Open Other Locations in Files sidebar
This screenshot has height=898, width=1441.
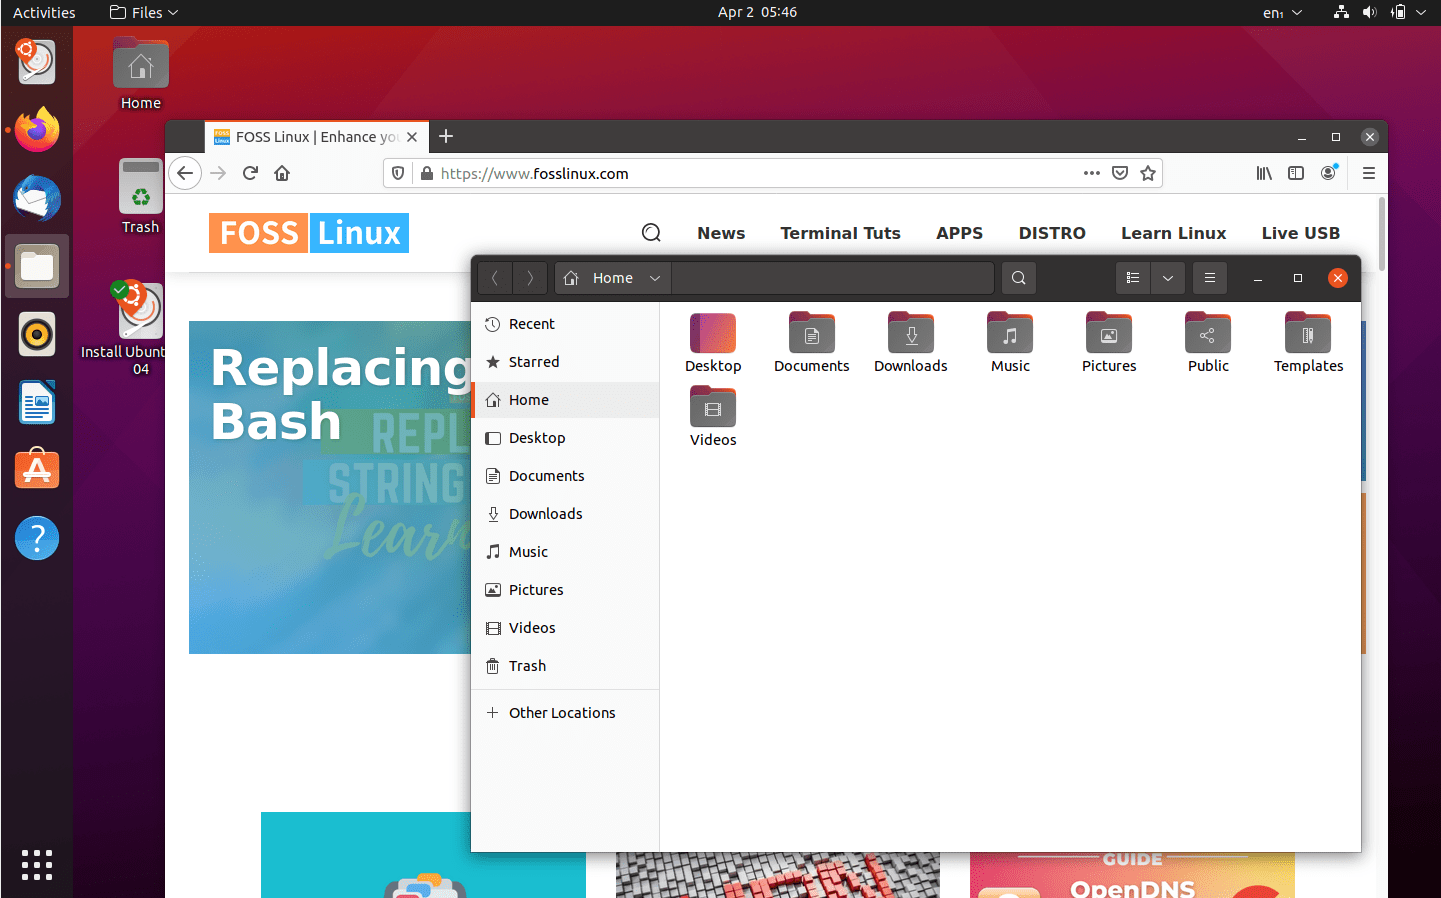(565, 713)
